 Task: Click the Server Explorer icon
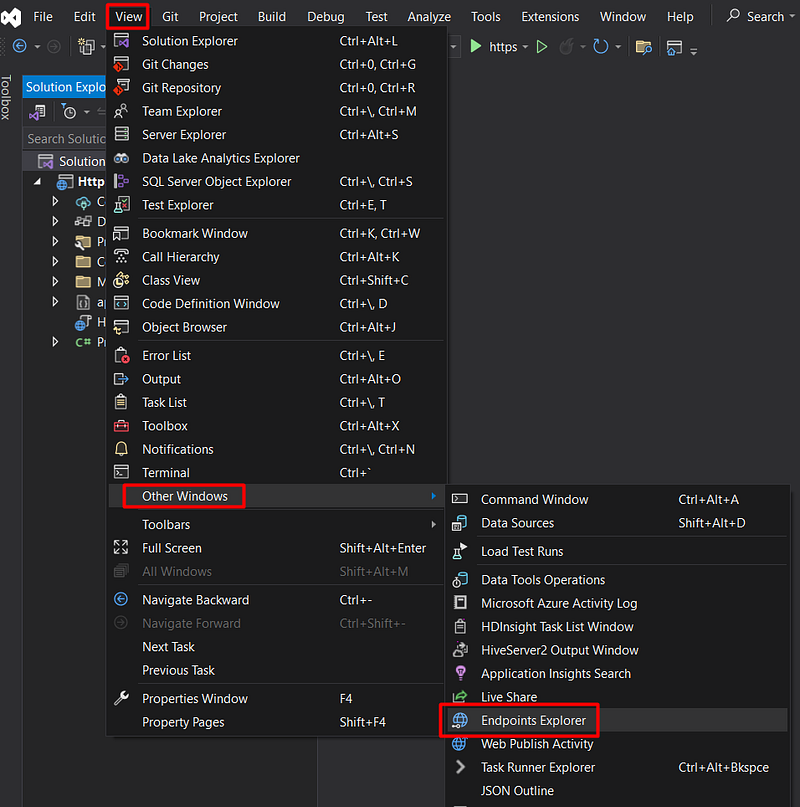pos(121,134)
